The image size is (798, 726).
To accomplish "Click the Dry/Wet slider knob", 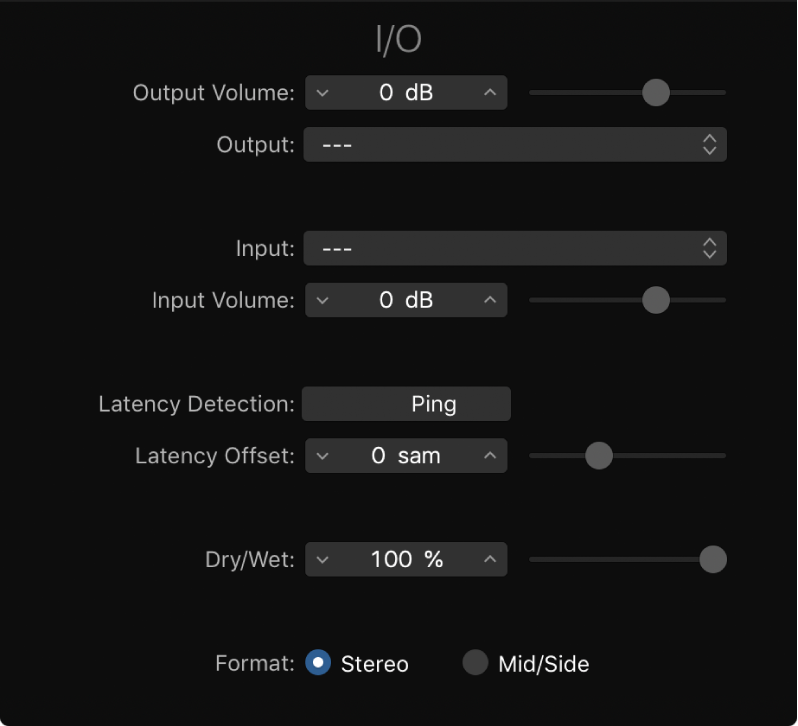I will (x=712, y=560).
